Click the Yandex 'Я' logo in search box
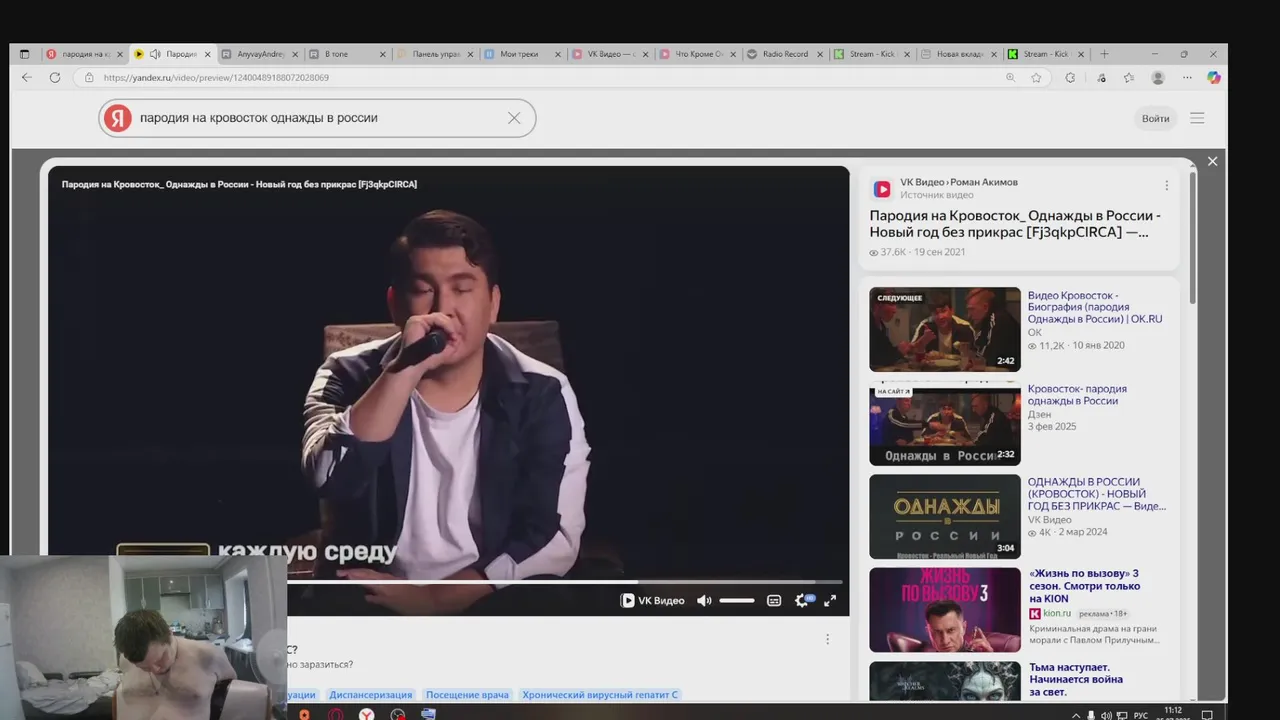Image resolution: width=1280 pixels, height=720 pixels. (118, 118)
